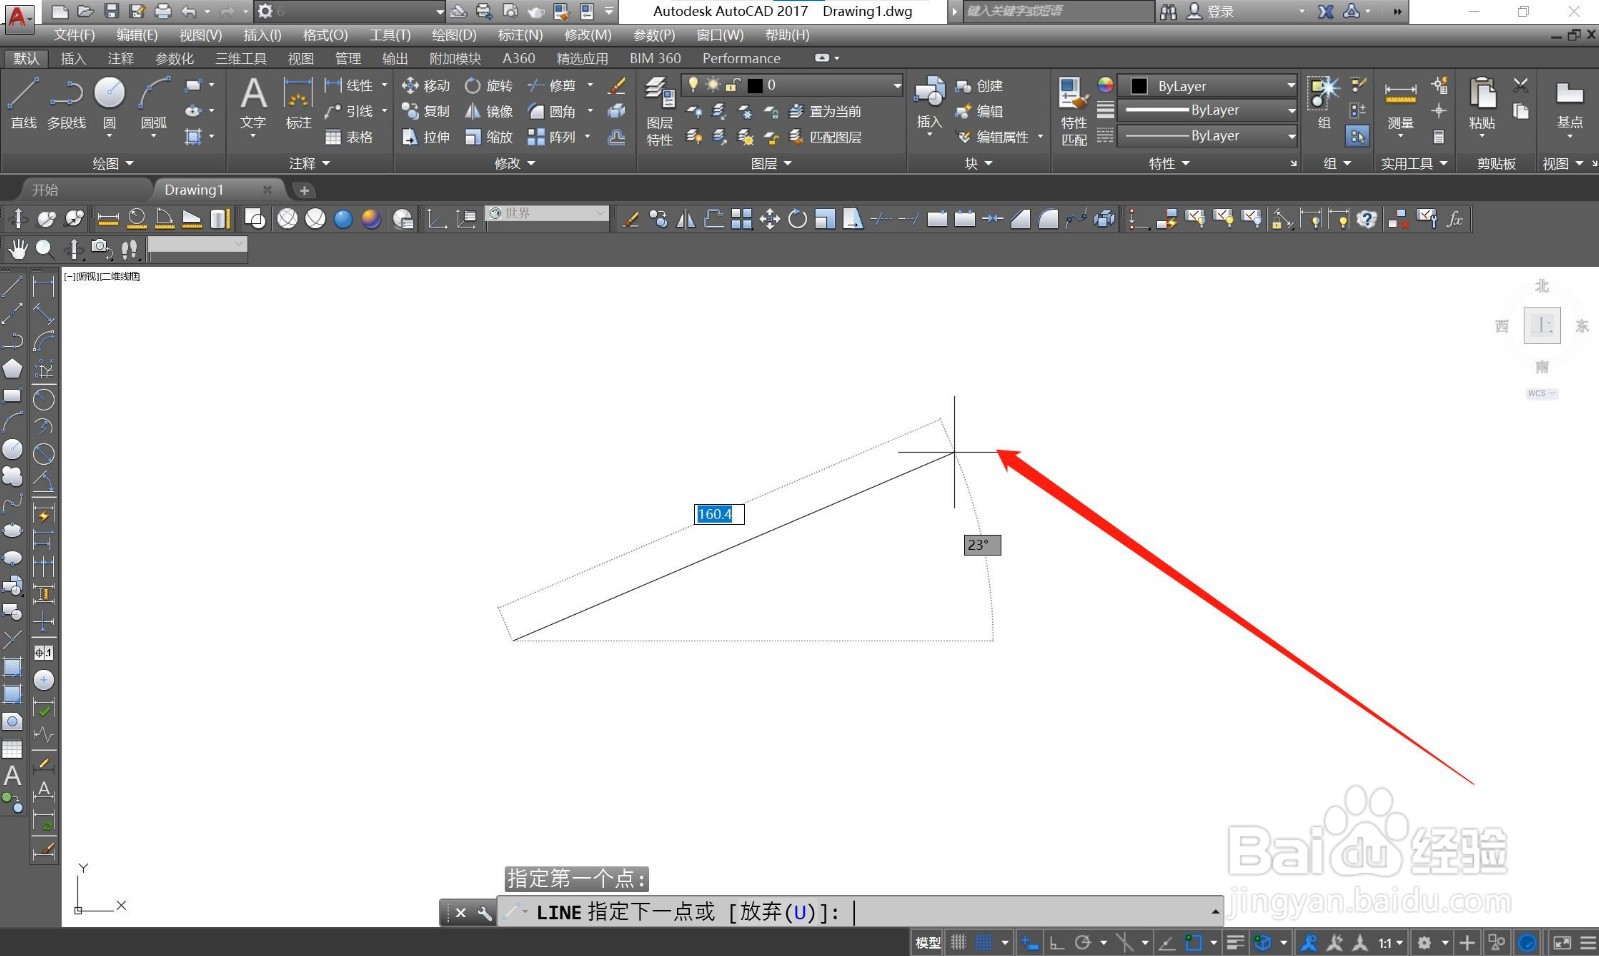Switch to the 插入 ribbon tab
The image size is (1599, 956).
[73, 58]
